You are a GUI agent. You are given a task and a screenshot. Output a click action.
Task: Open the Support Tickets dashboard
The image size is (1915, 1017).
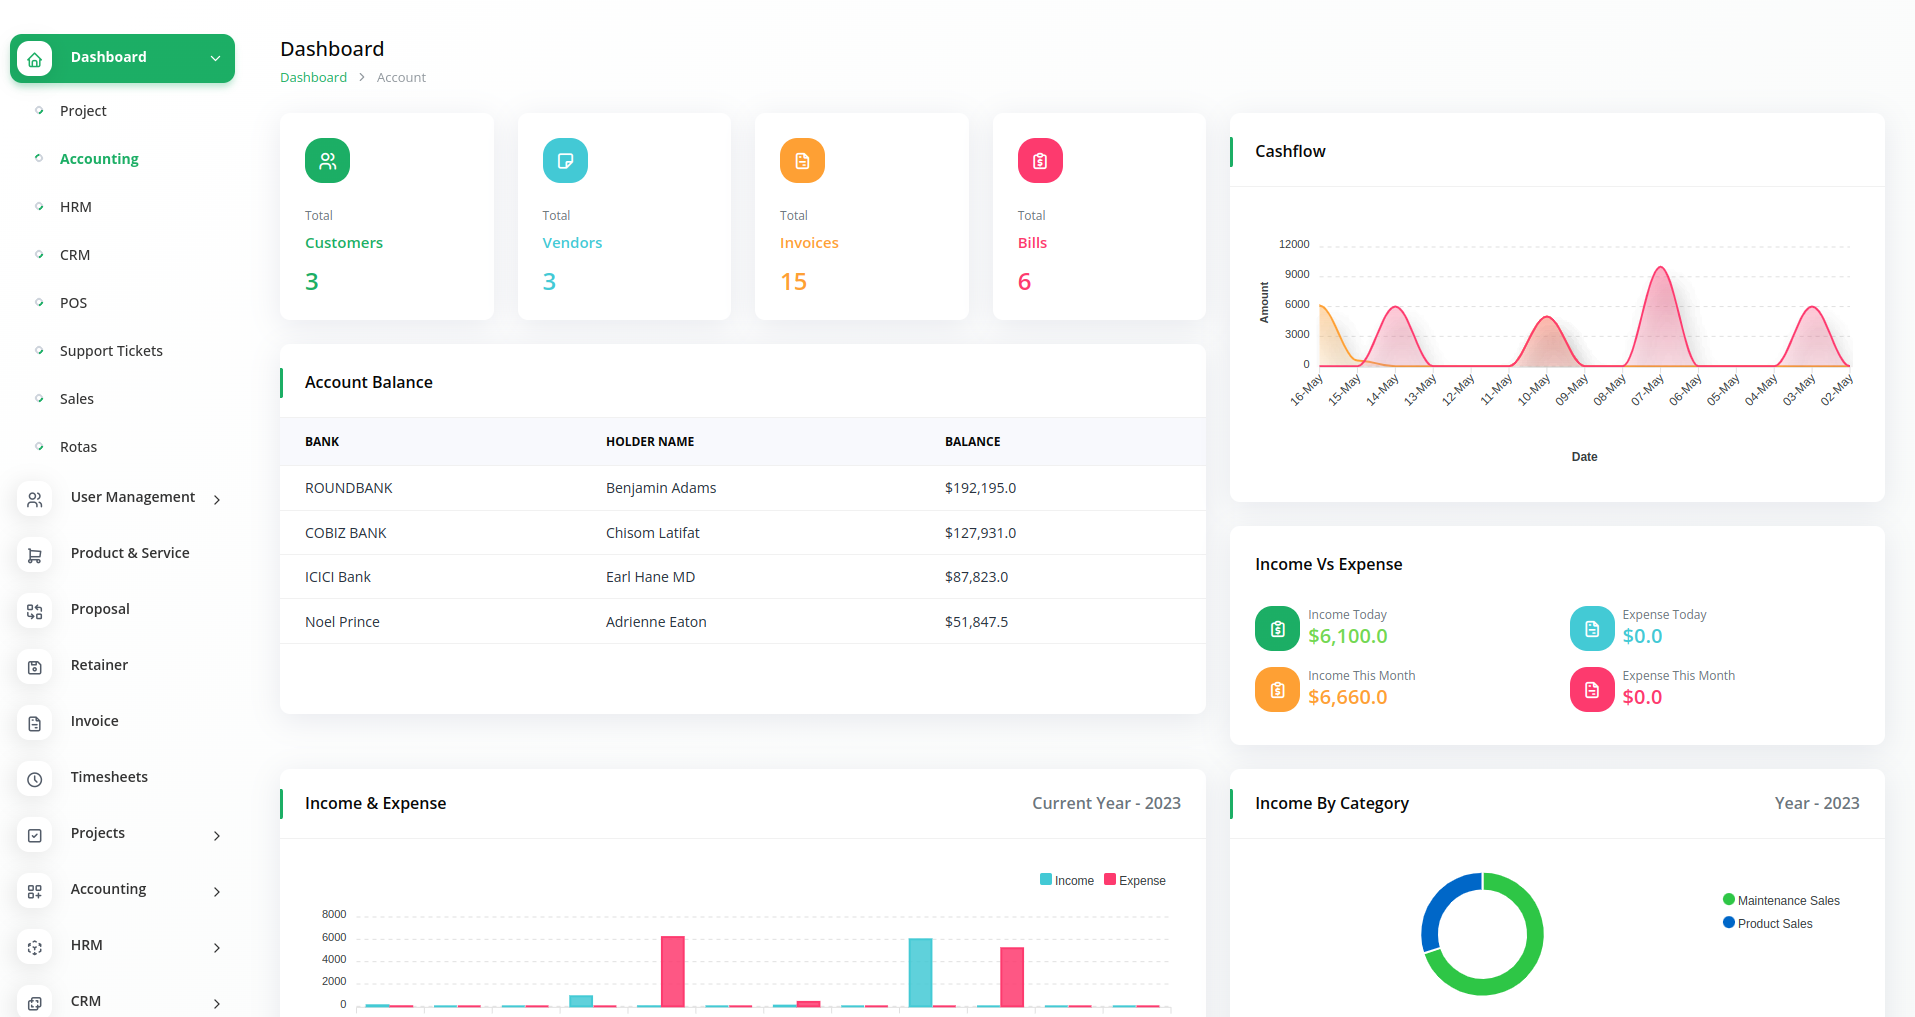tap(111, 351)
